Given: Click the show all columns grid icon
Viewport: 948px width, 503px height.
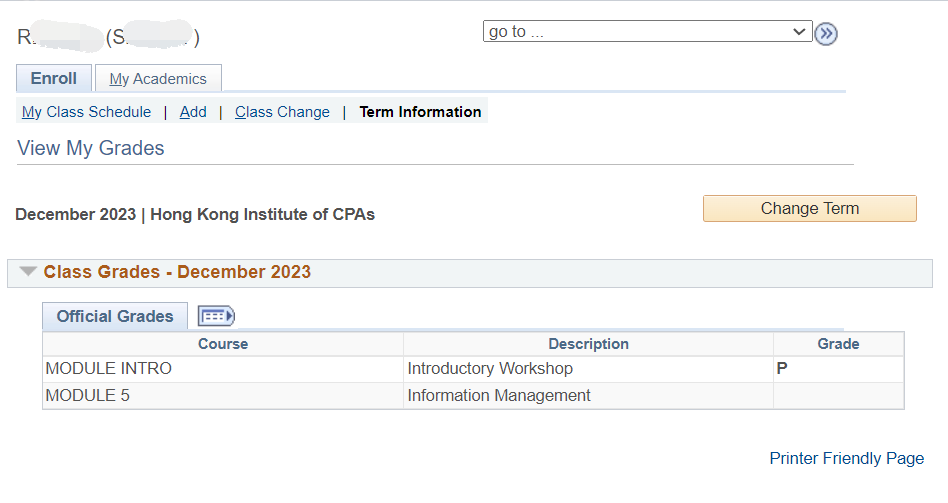Looking at the screenshot, I should click(x=216, y=316).
